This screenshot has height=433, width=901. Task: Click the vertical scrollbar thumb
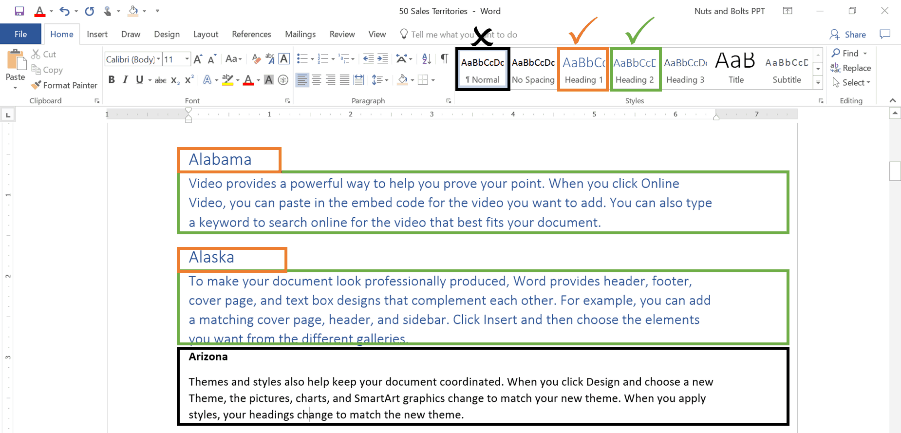click(x=894, y=171)
